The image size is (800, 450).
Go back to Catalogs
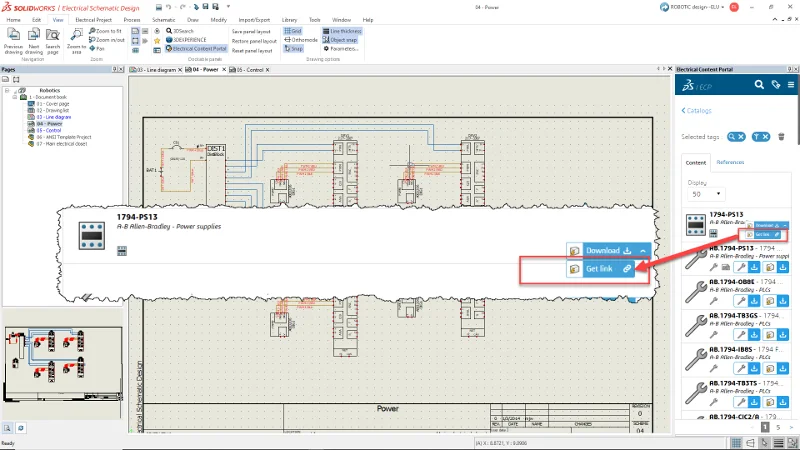coord(697,110)
